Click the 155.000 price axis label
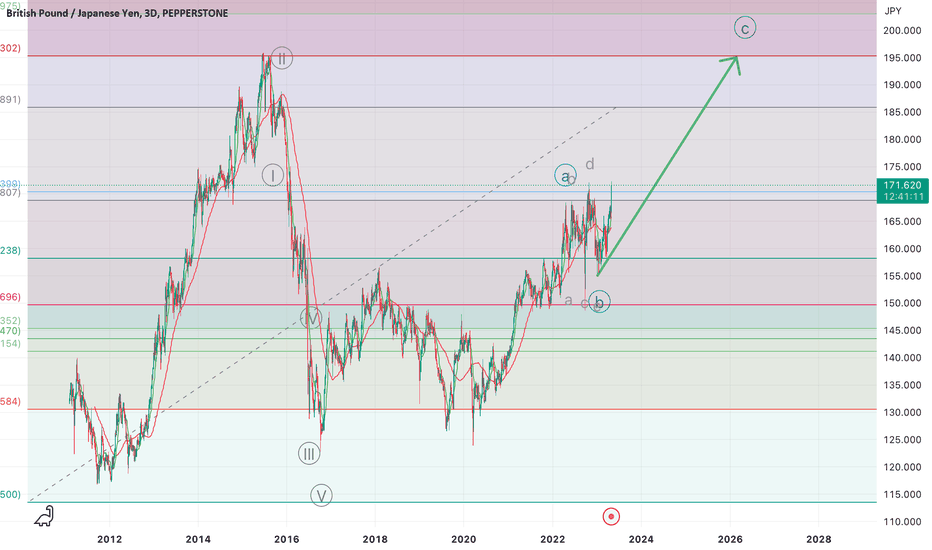The image size is (932, 550). pos(902,276)
